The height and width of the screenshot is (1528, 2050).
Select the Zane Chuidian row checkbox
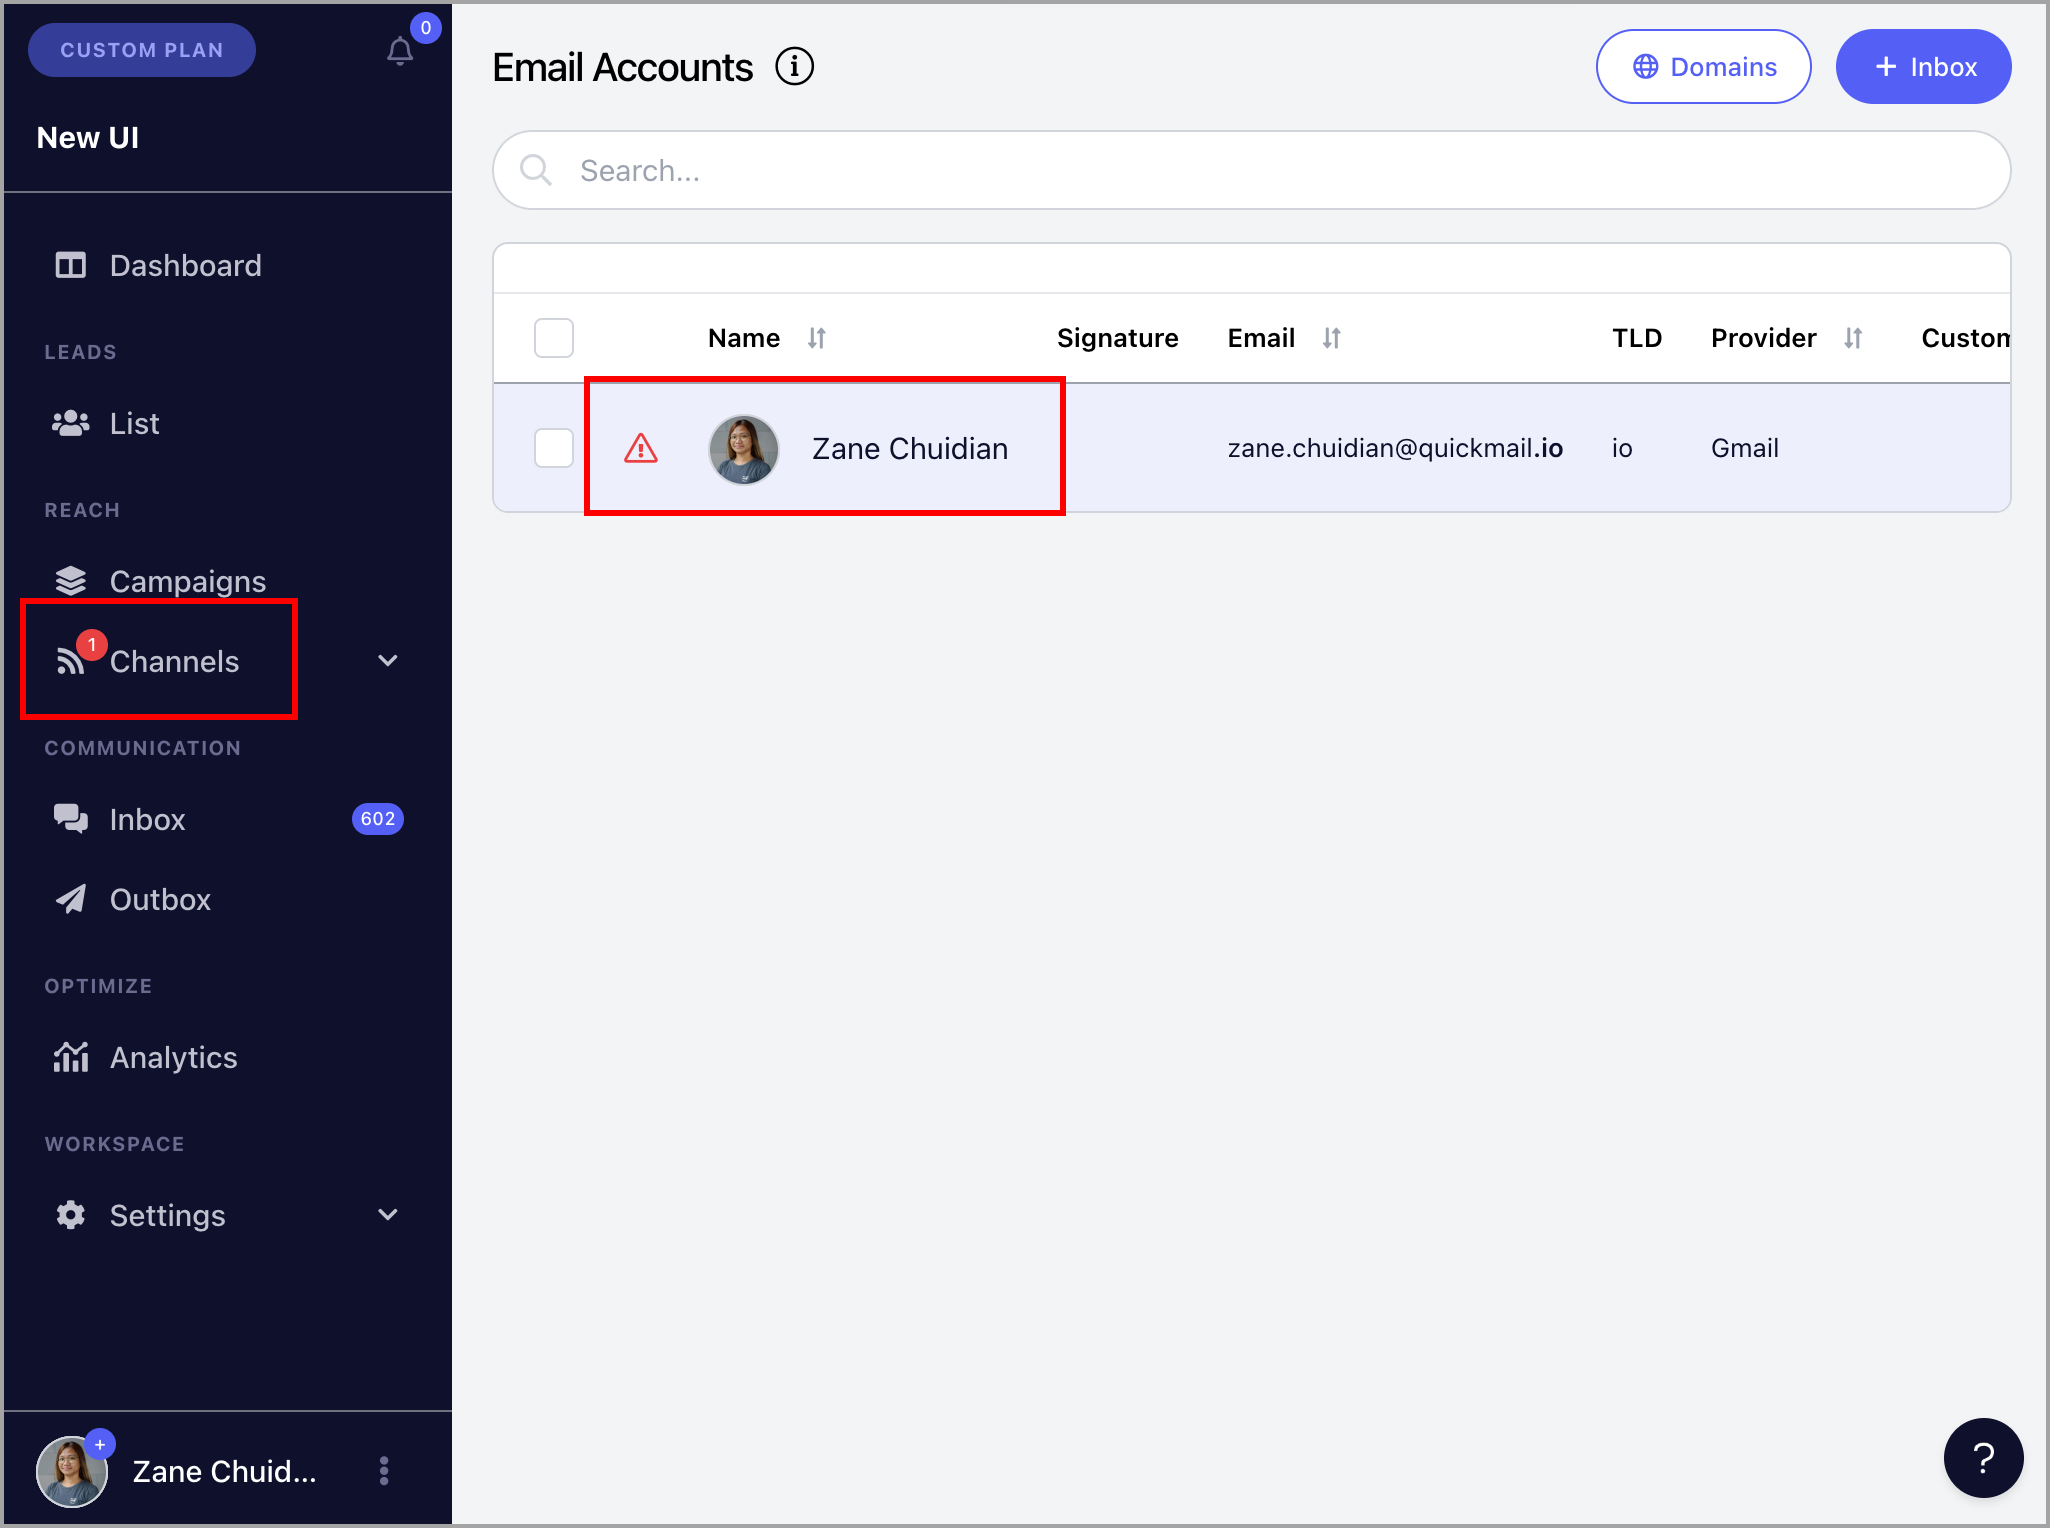click(x=554, y=448)
